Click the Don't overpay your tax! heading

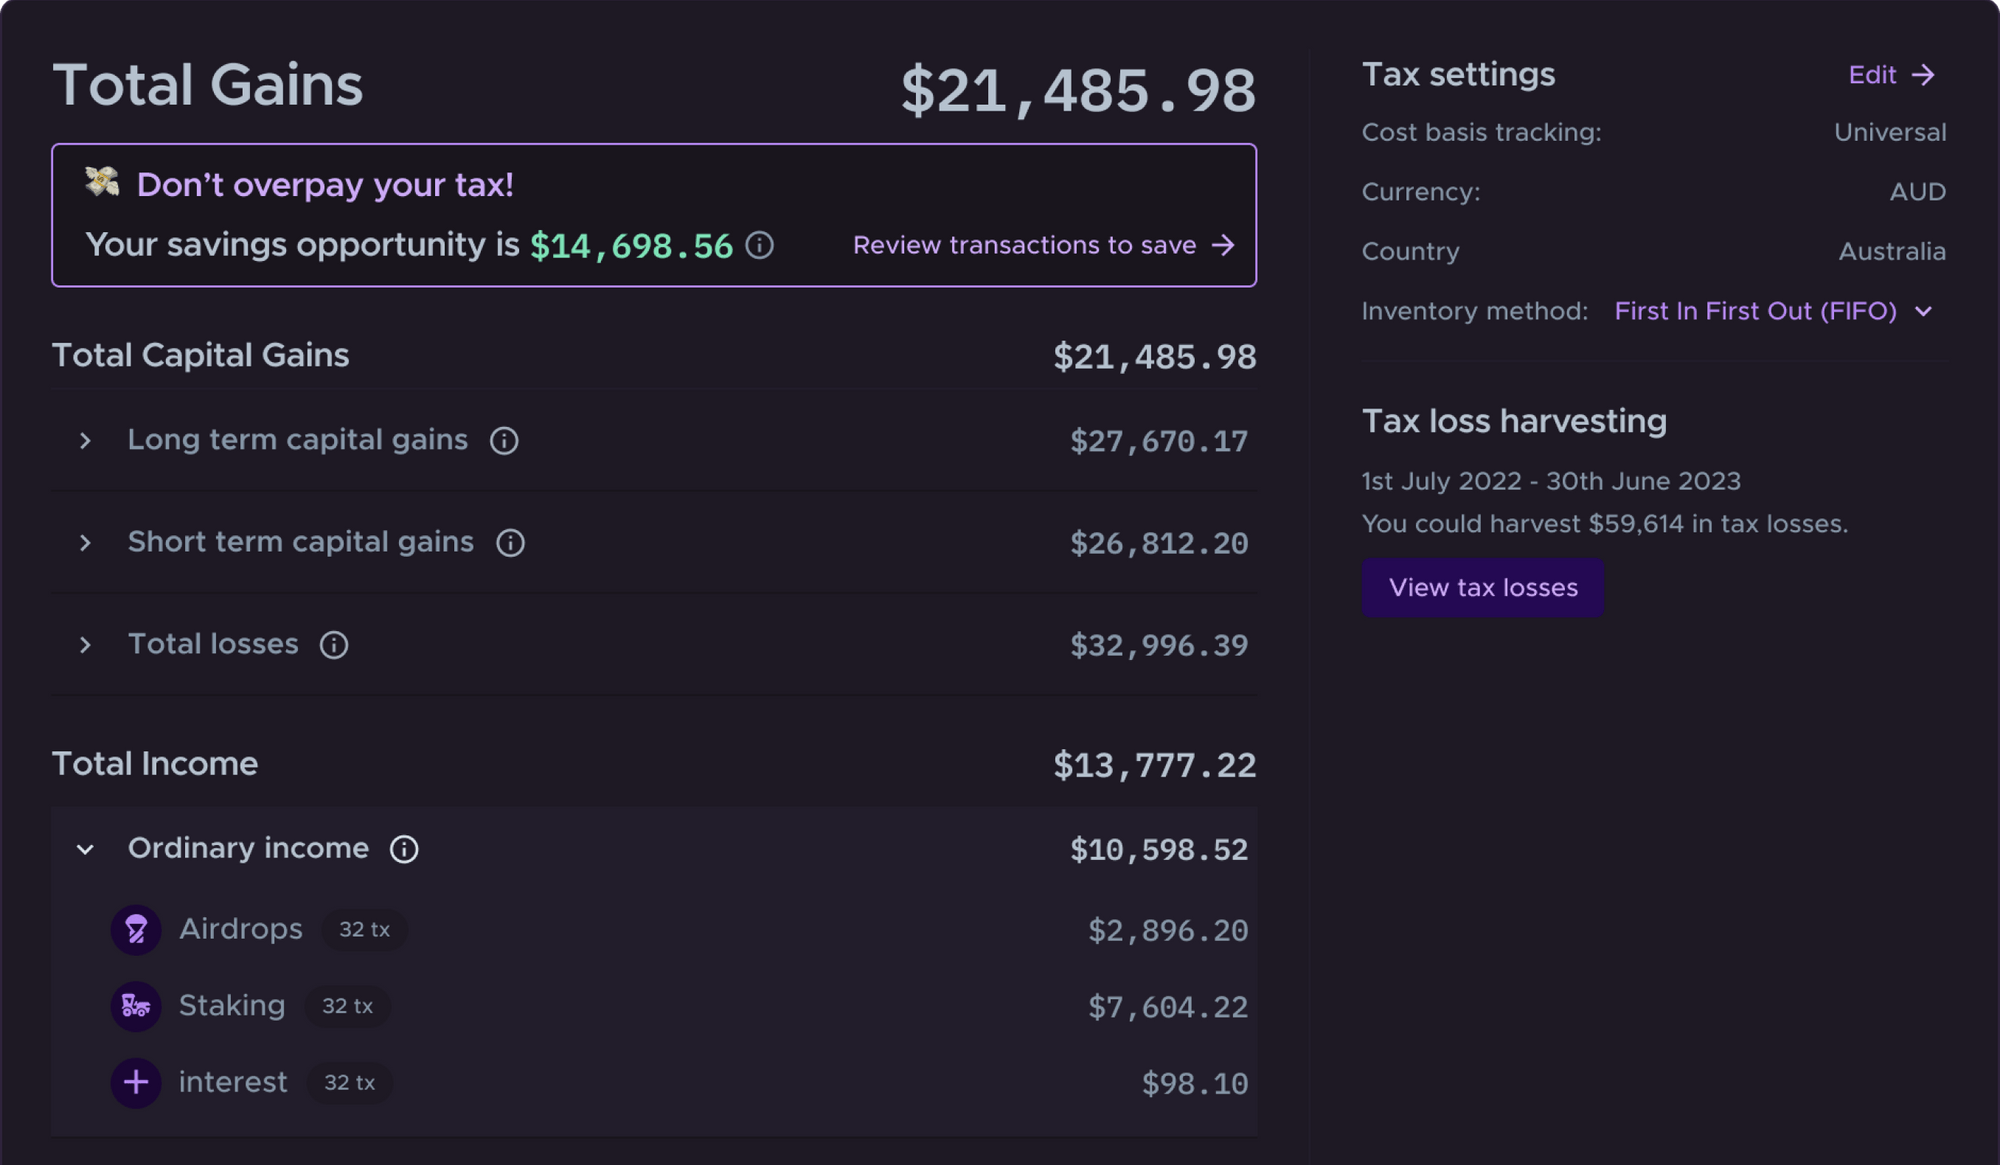pos(325,185)
